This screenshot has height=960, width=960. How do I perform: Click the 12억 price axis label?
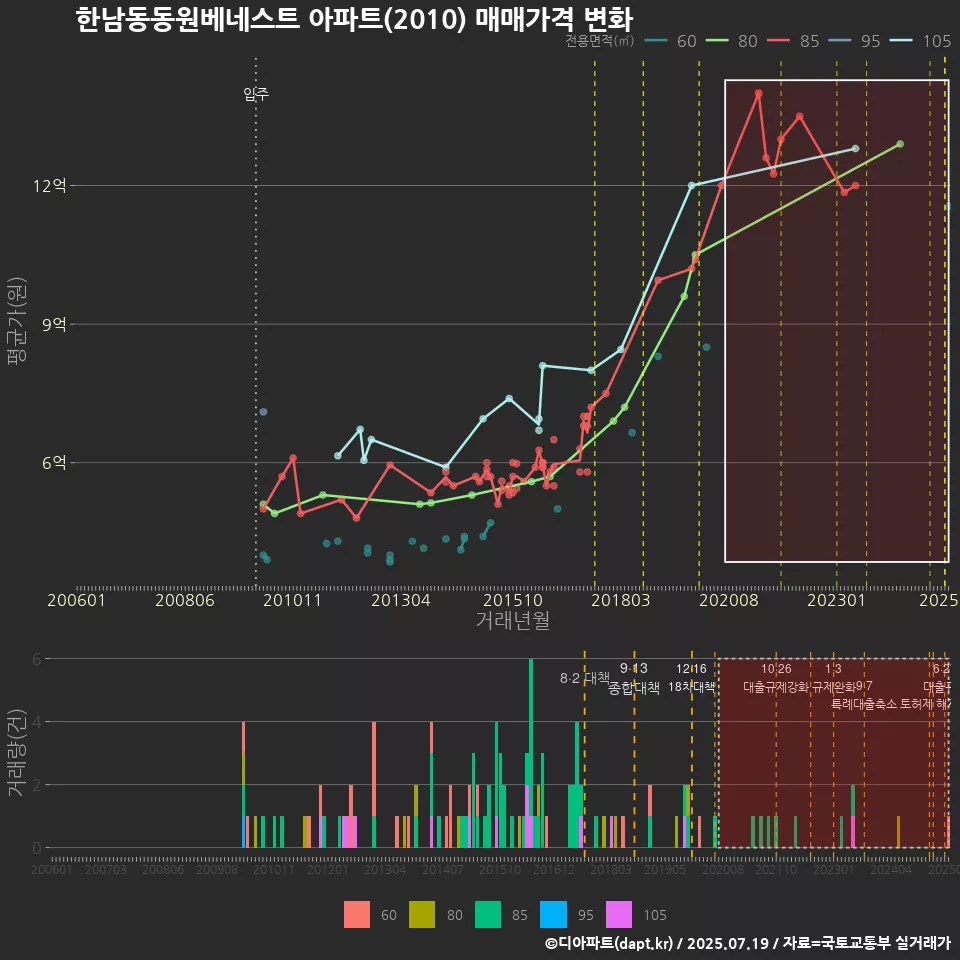50,186
